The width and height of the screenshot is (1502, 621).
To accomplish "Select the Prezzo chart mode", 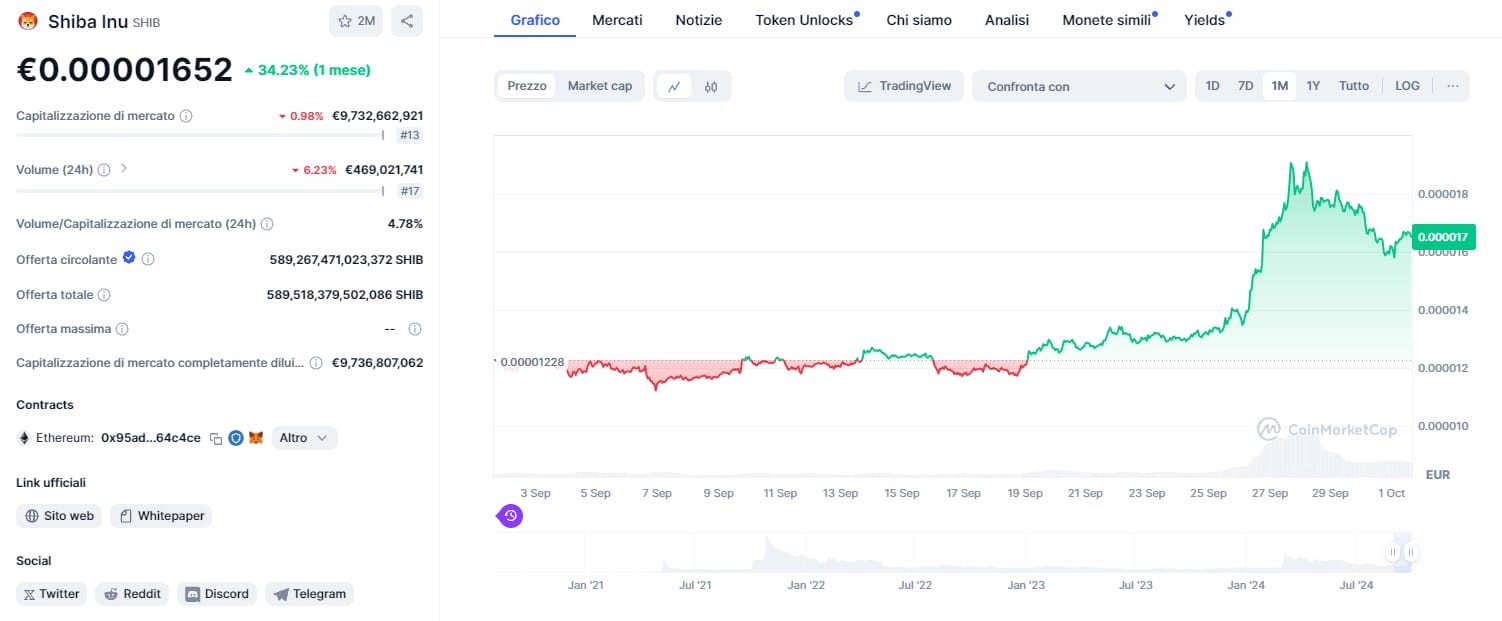I will pos(527,86).
